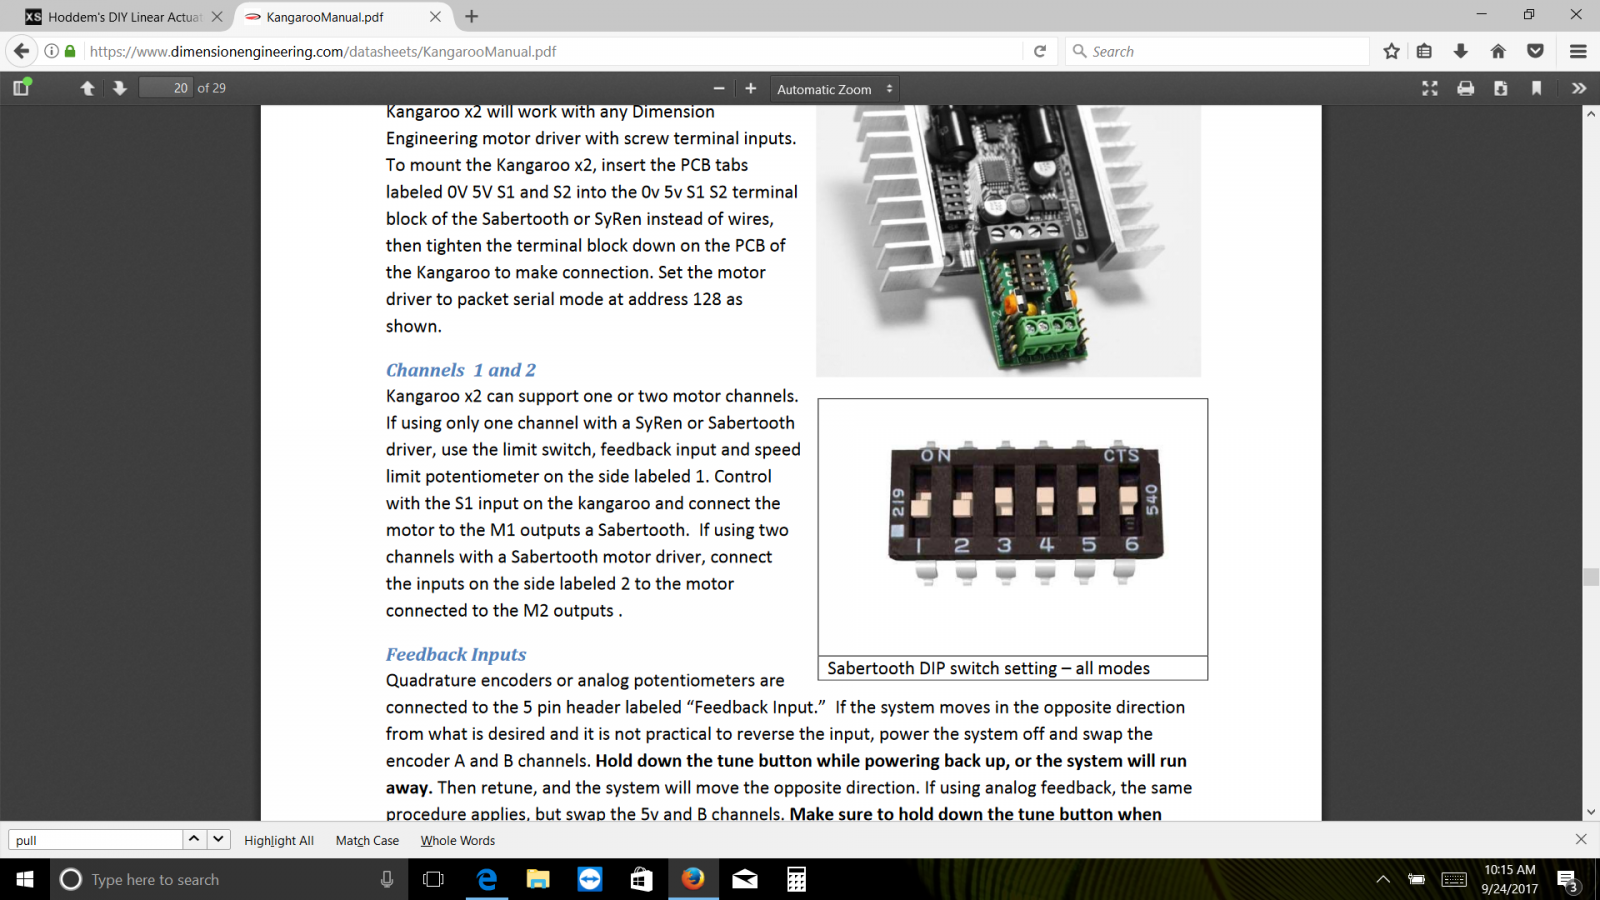
Task: Print the PDF document
Action: (x=1466, y=88)
